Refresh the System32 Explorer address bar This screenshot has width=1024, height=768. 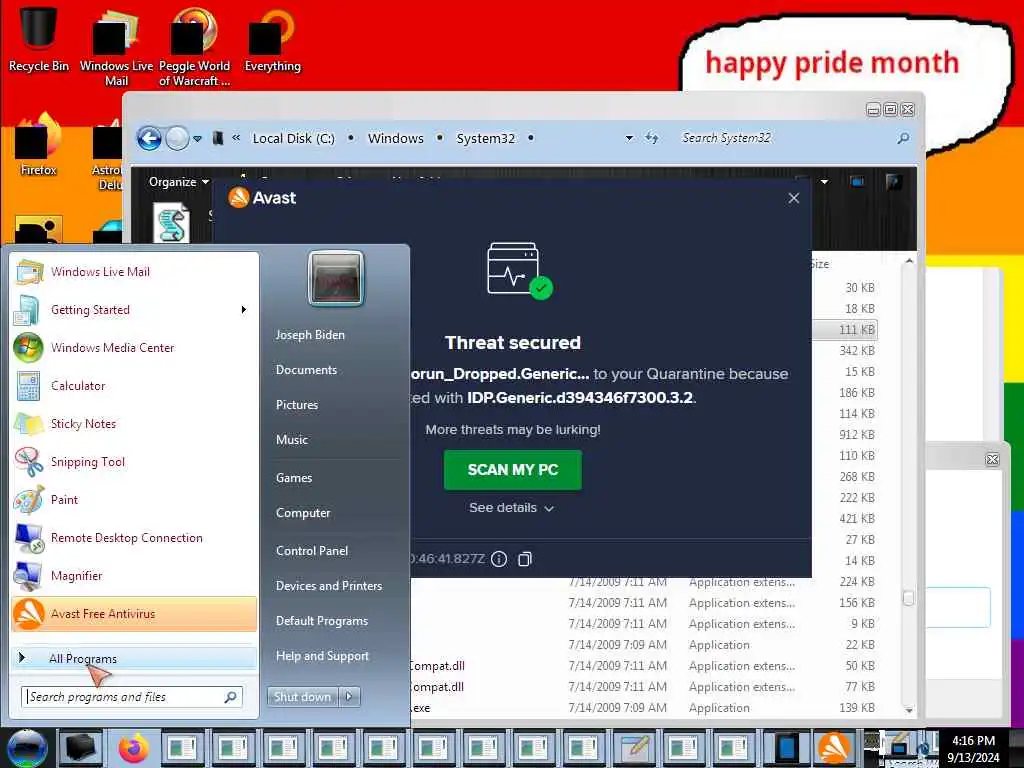(x=651, y=138)
